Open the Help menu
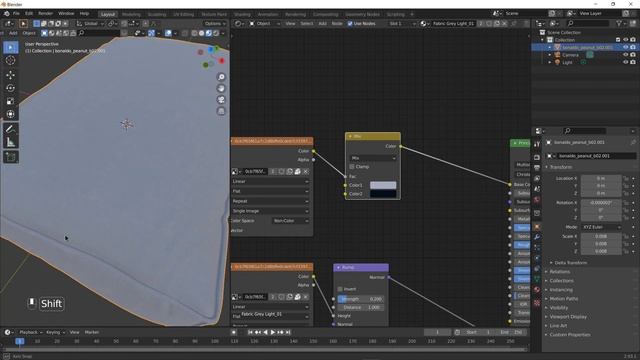 84,13
